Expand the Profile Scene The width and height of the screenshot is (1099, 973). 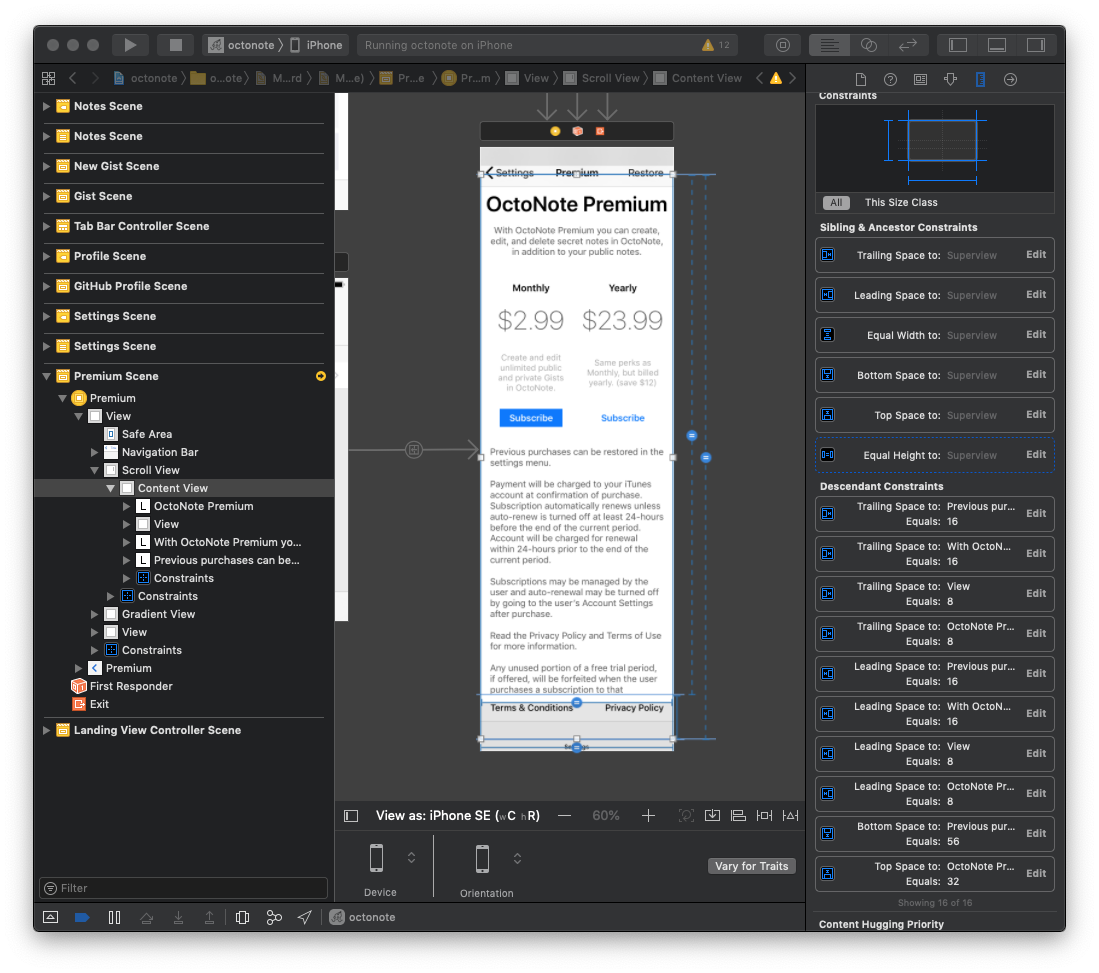point(46,256)
